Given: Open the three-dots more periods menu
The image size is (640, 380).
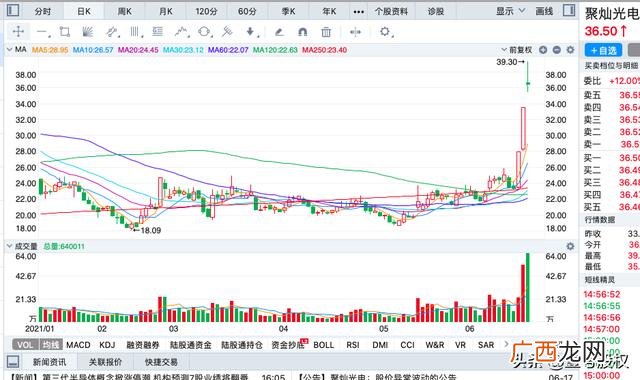Looking at the screenshot, I should pos(358,11).
